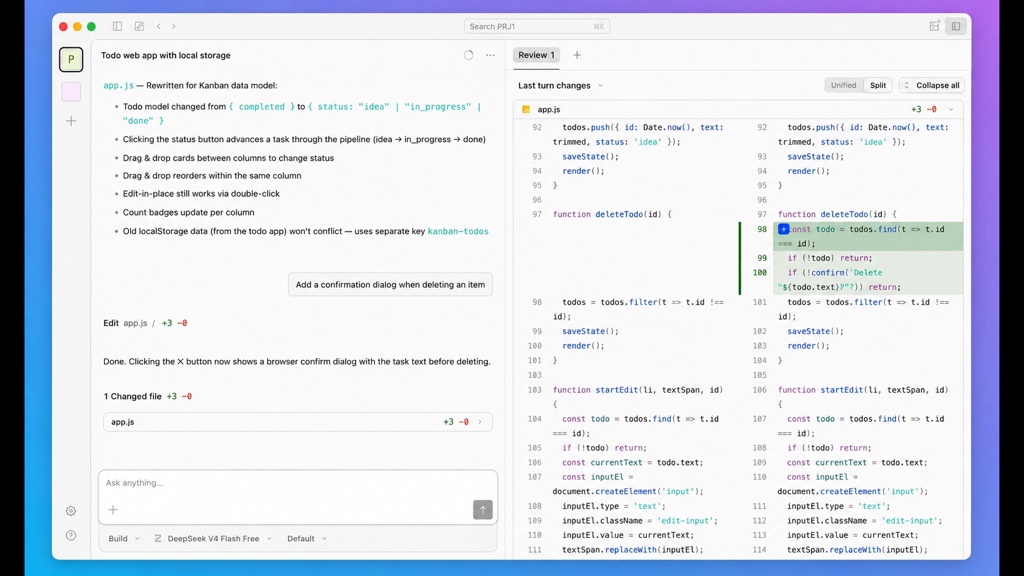The width and height of the screenshot is (1024, 576).
Task: Click 'if (!todo) return;' added line 99
Action: (829, 258)
